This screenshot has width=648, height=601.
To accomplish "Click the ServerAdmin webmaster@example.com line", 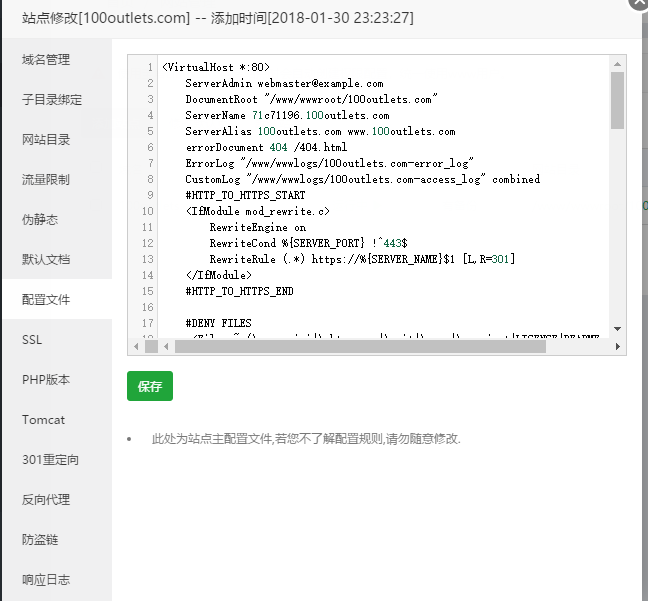I will pyautogui.click(x=284, y=83).
